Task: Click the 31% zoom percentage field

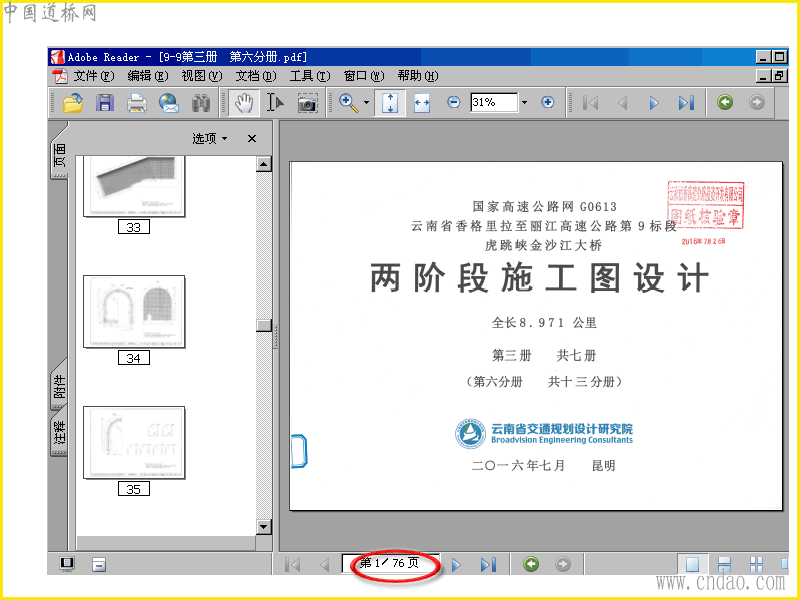Action: point(494,102)
